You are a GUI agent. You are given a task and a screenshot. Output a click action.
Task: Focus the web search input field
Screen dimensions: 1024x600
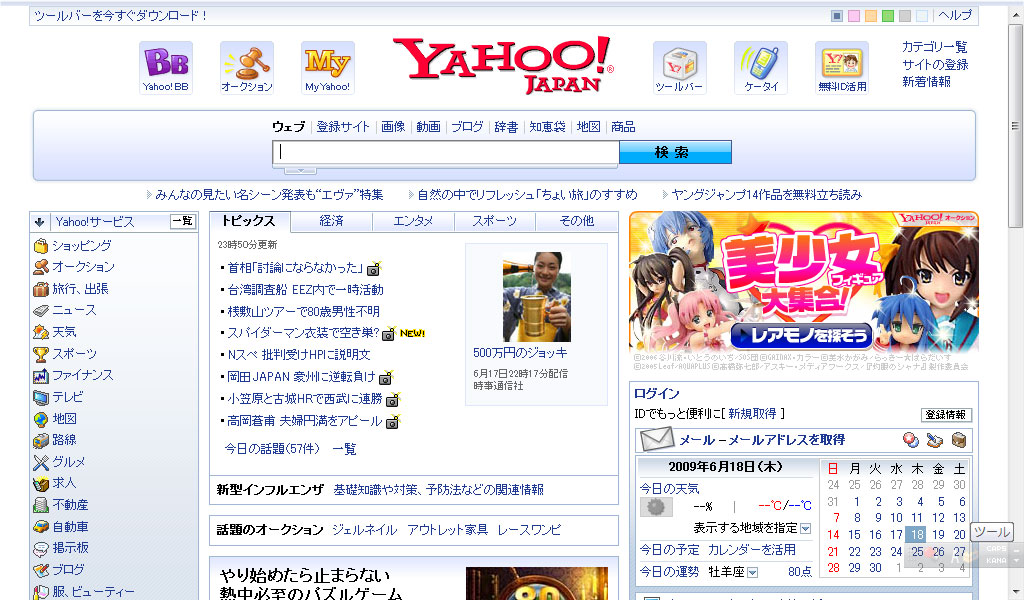click(x=445, y=152)
